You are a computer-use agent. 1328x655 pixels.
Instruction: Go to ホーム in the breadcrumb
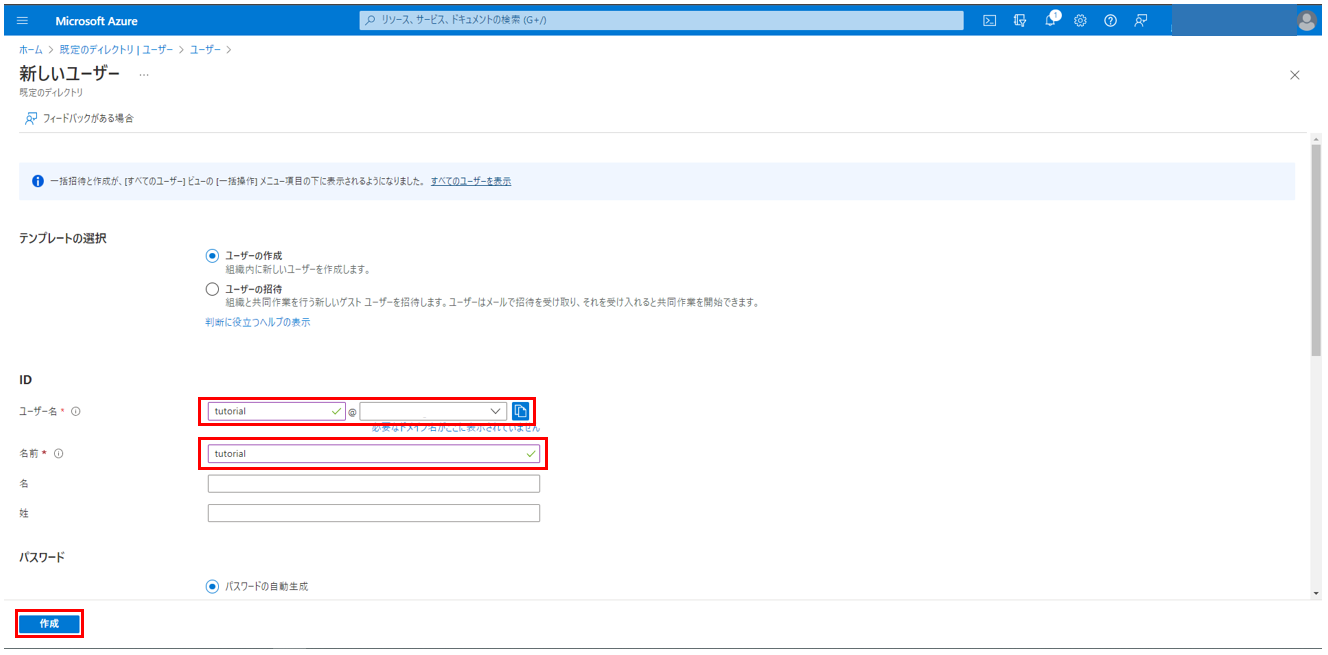[30, 49]
